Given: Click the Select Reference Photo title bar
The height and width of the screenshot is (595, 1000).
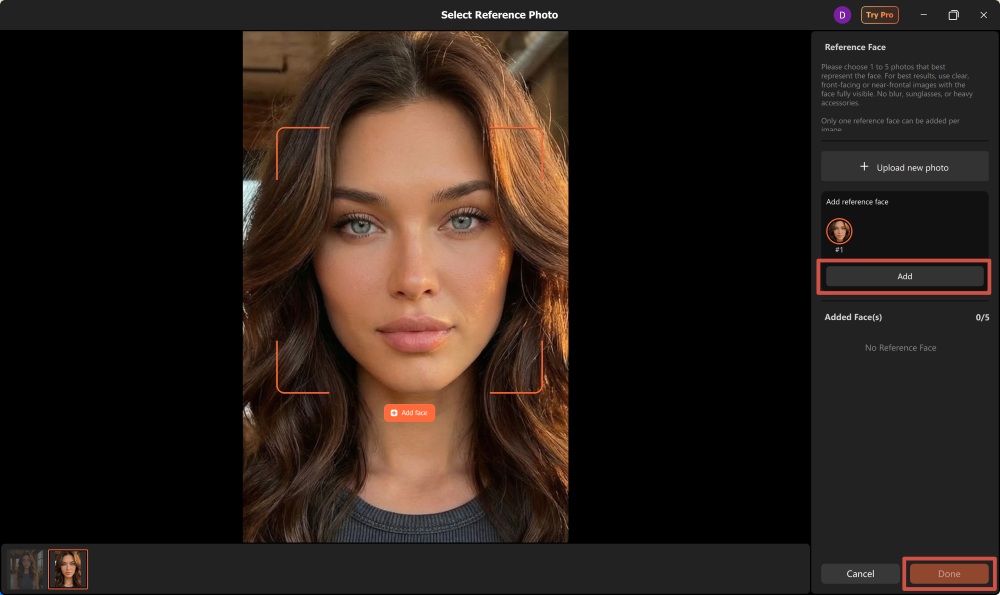Looking at the screenshot, I should 498,14.
